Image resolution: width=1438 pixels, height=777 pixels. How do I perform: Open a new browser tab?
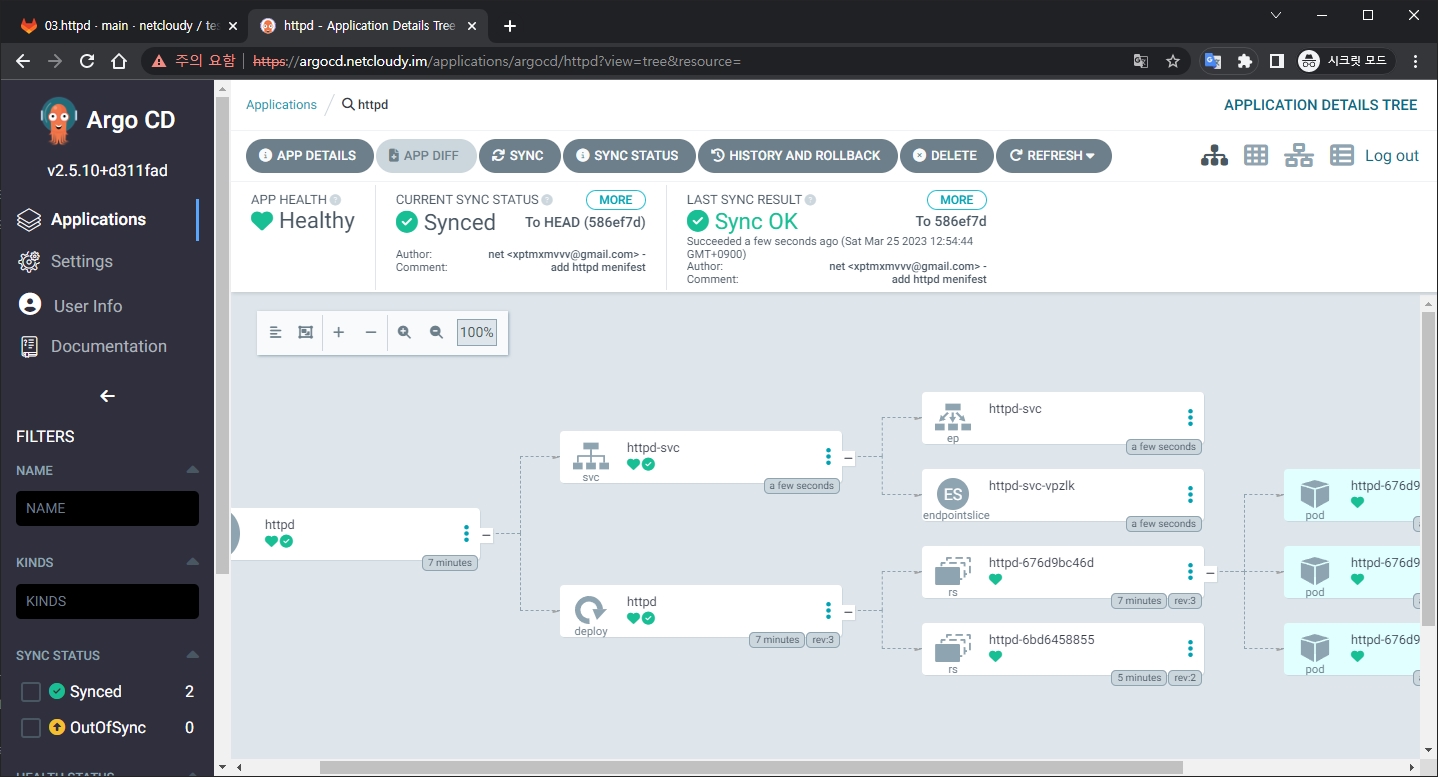pyautogui.click(x=510, y=26)
